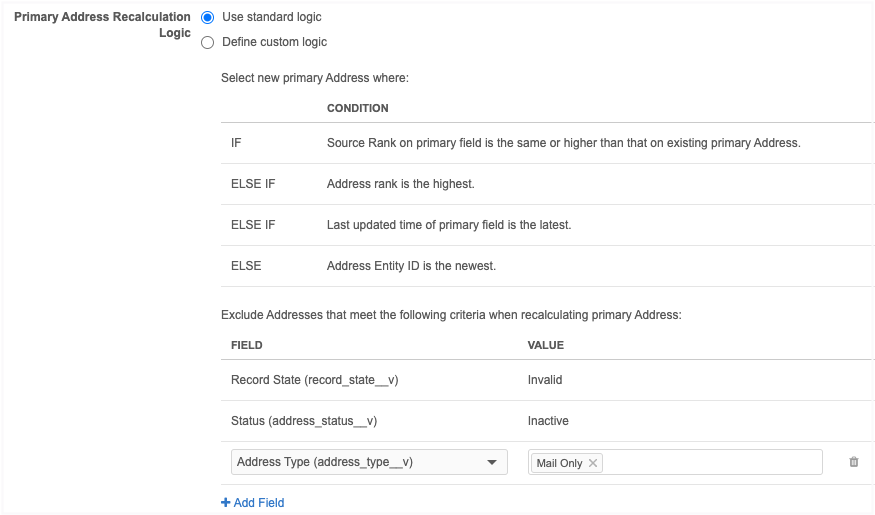Delete the Address Type row via trash icon
The image size is (875, 515).
point(853,462)
